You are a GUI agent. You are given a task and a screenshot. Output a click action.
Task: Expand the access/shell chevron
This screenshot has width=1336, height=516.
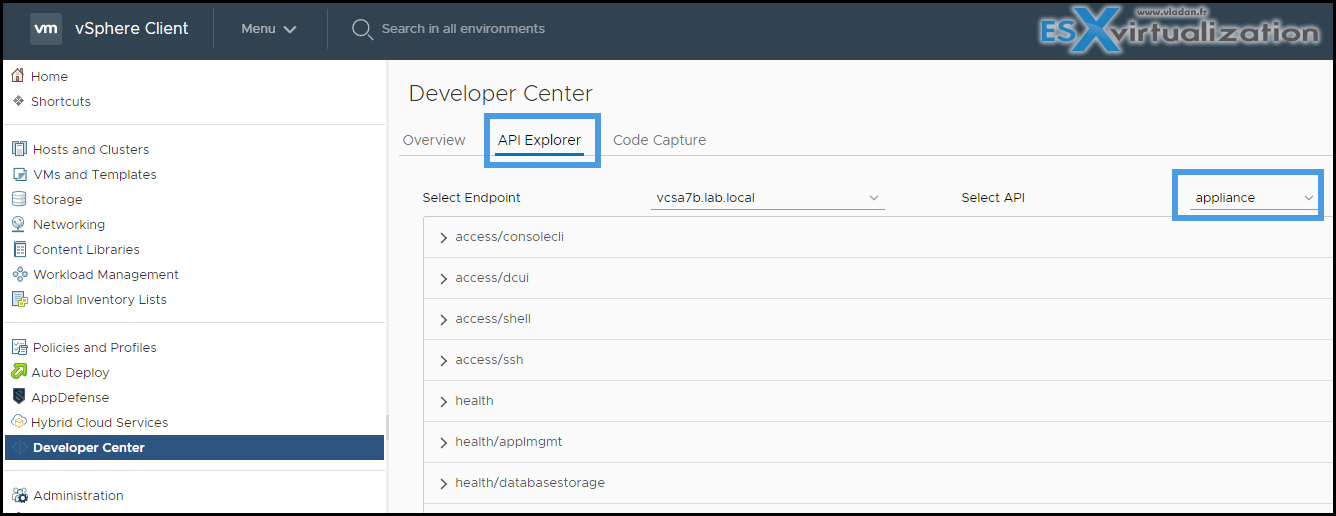click(443, 319)
